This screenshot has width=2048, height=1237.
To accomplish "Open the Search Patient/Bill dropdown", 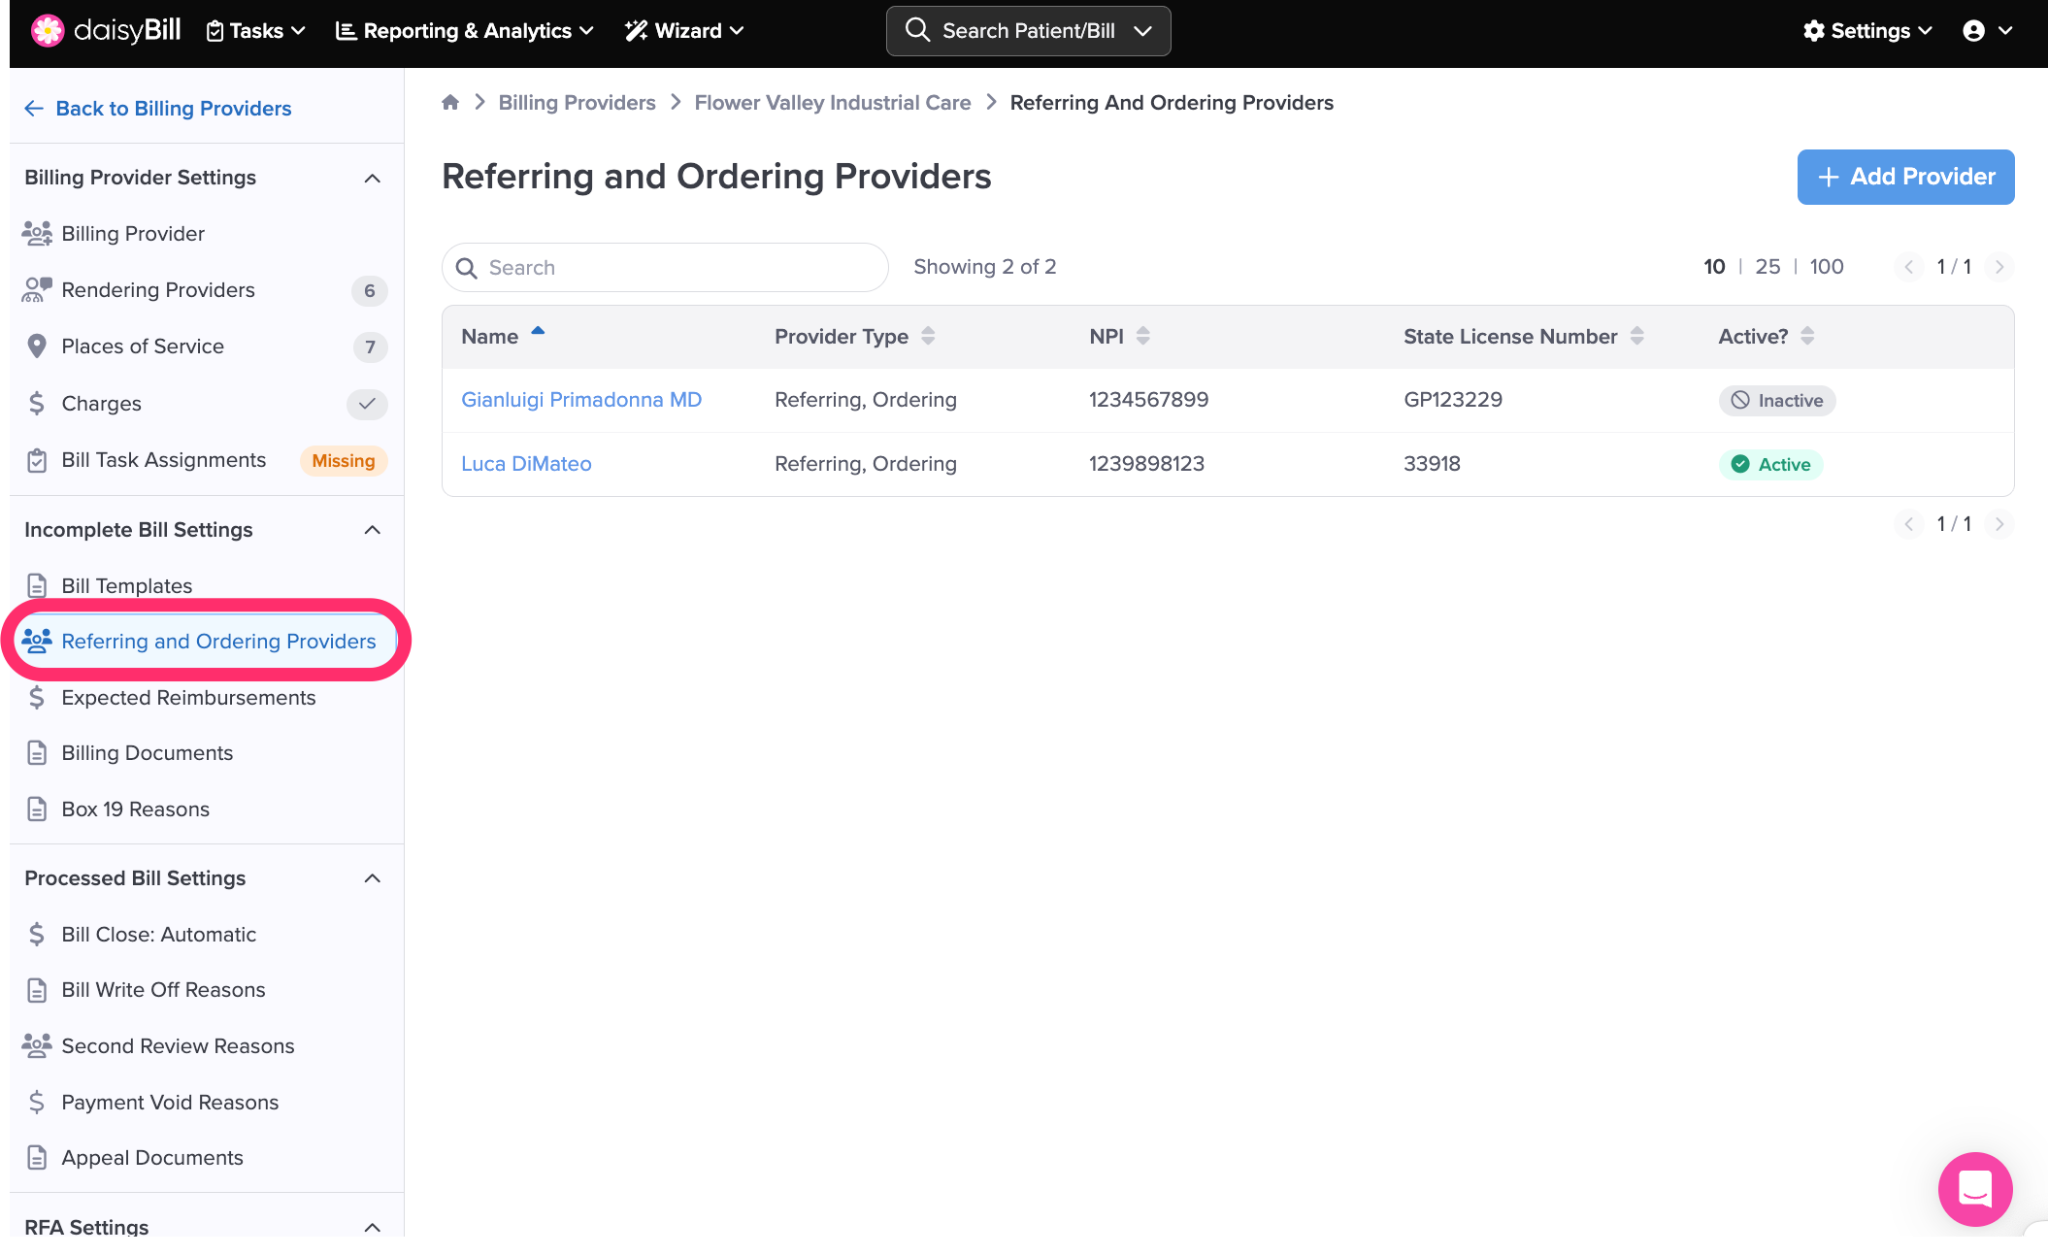I will (1143, 31).
